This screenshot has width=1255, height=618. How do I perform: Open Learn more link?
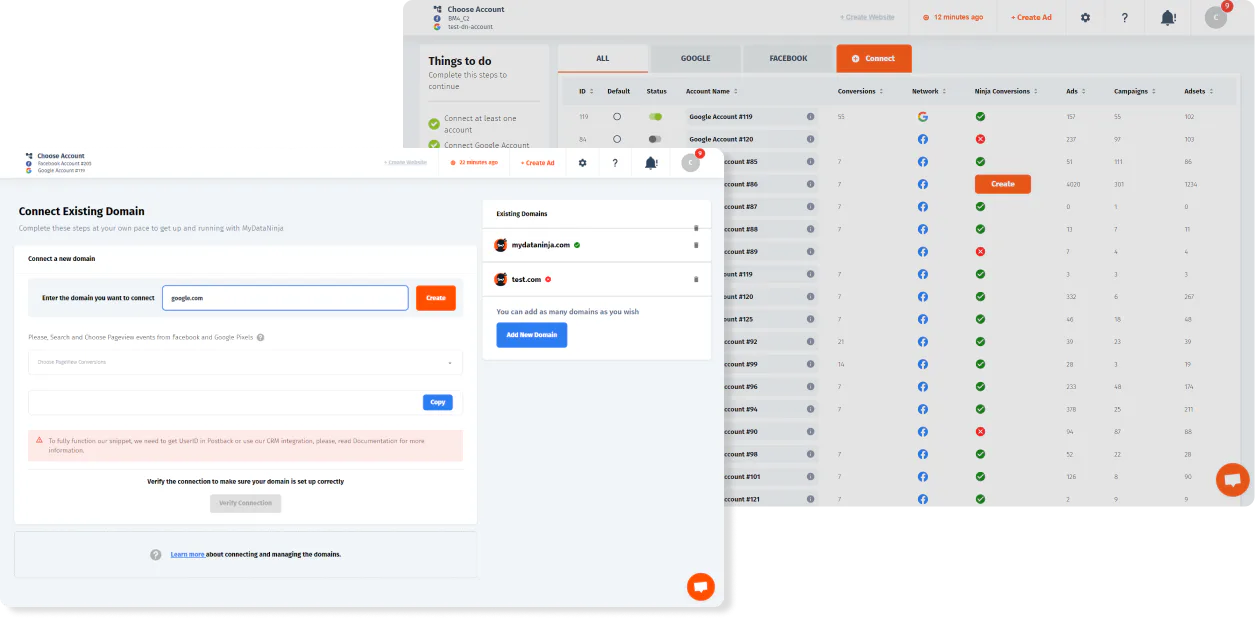(x=187, y=554)
